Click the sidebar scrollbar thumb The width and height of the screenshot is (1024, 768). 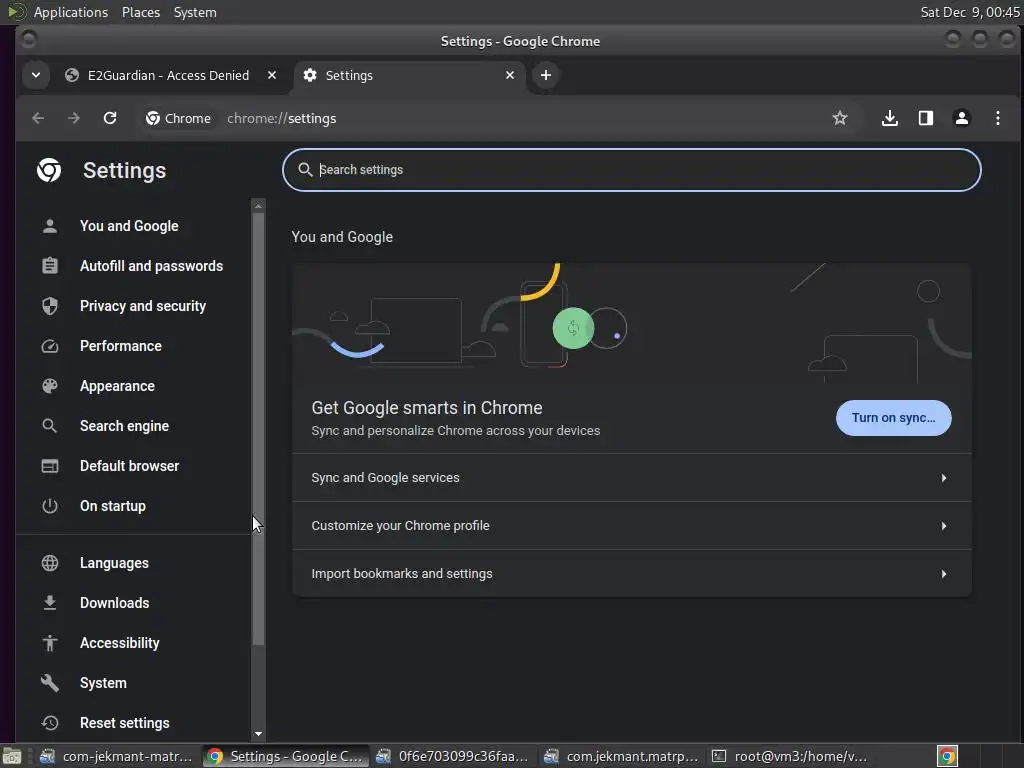tap(258, 429)
